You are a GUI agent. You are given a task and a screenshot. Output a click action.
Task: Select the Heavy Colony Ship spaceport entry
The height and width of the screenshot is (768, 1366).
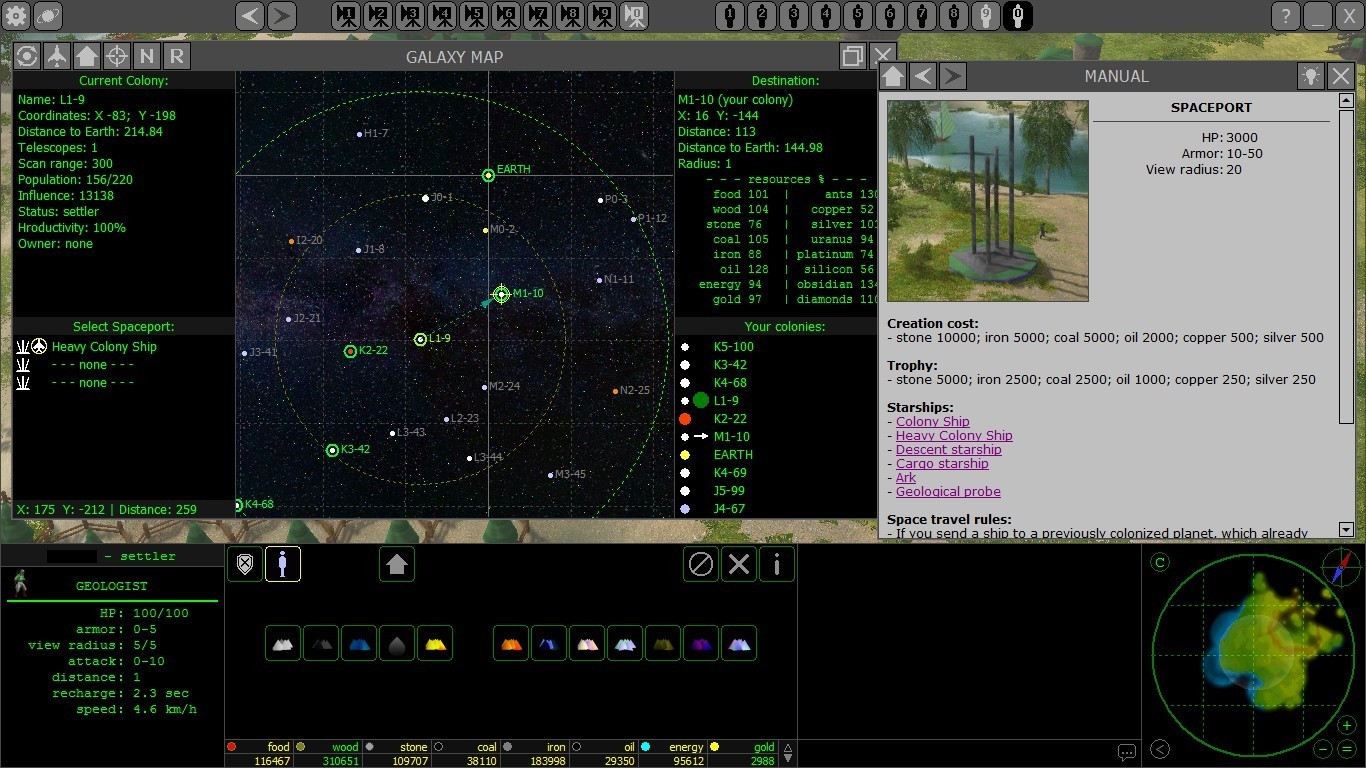104,347
